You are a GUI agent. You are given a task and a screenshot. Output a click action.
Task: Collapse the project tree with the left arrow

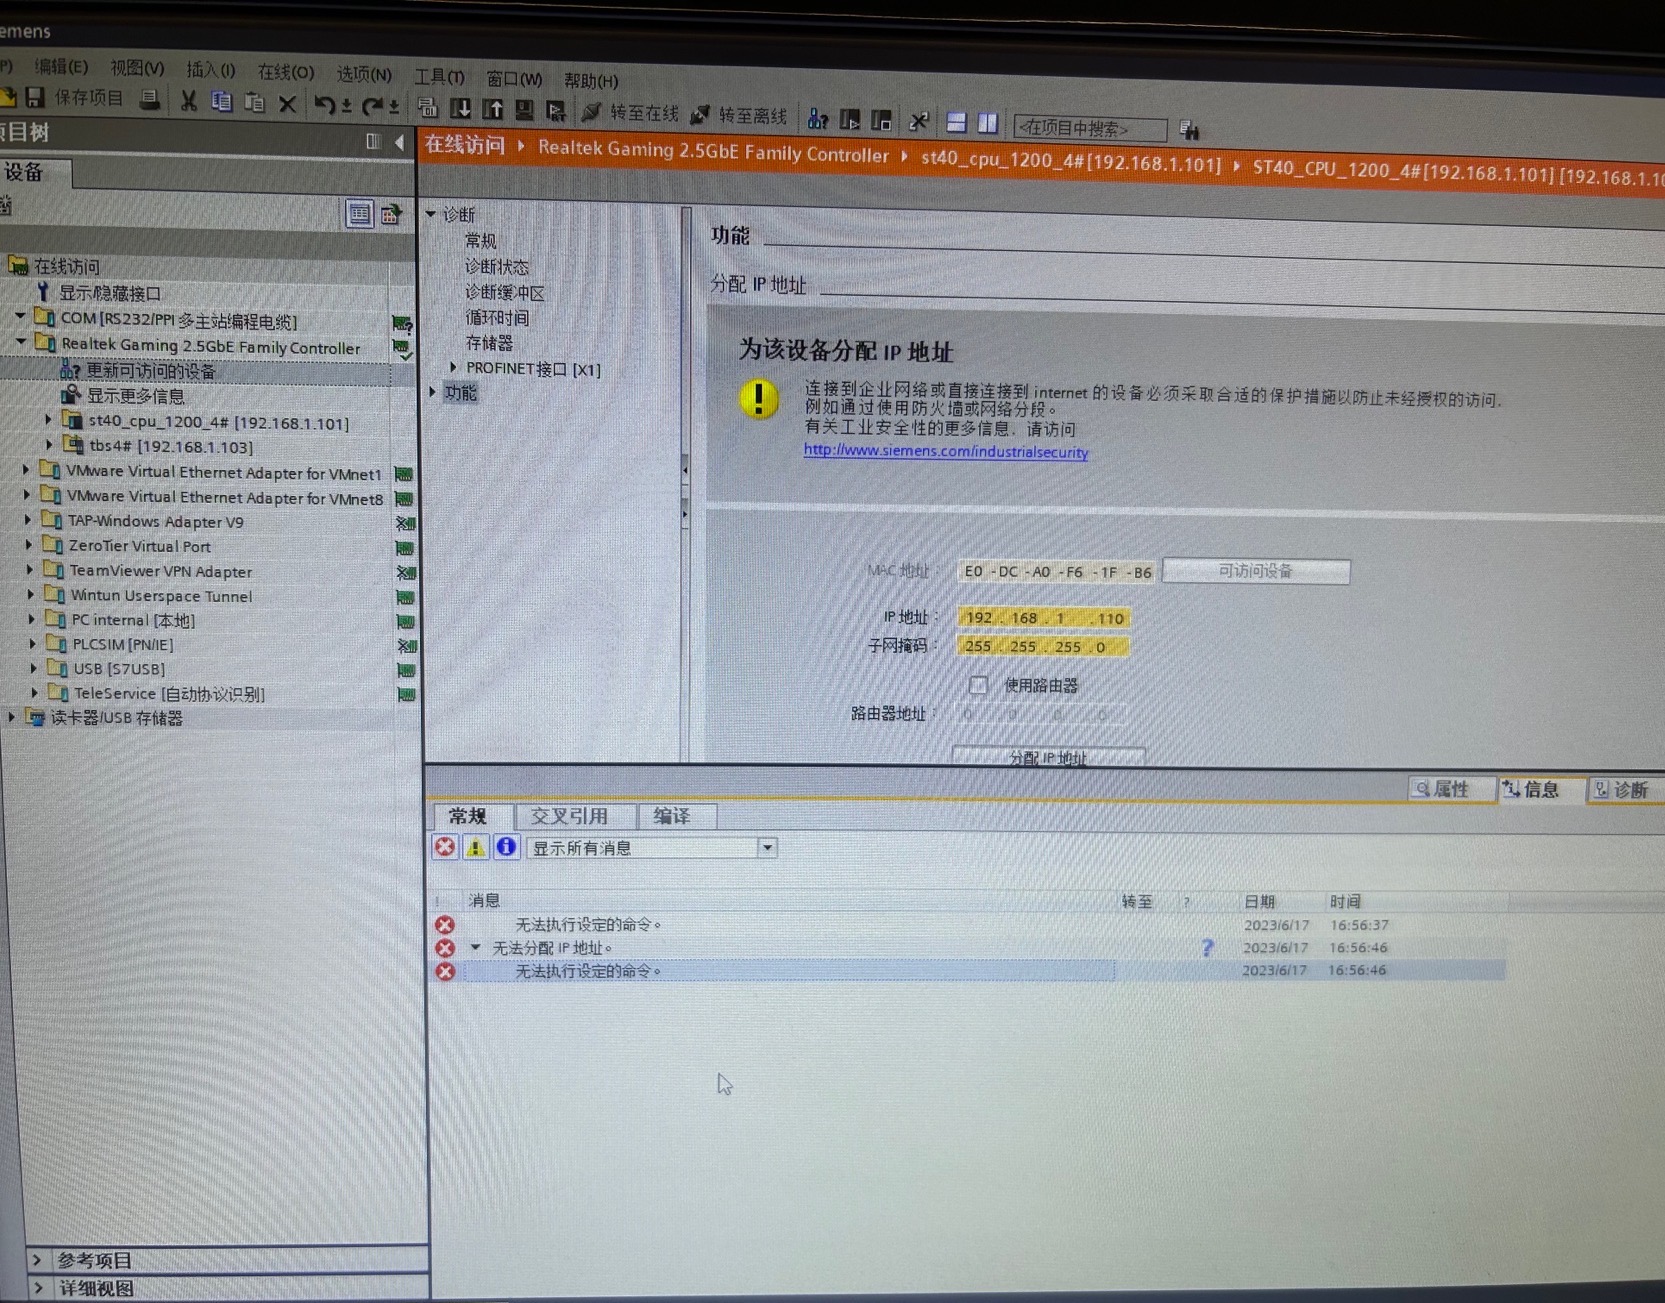coord(400,142)
